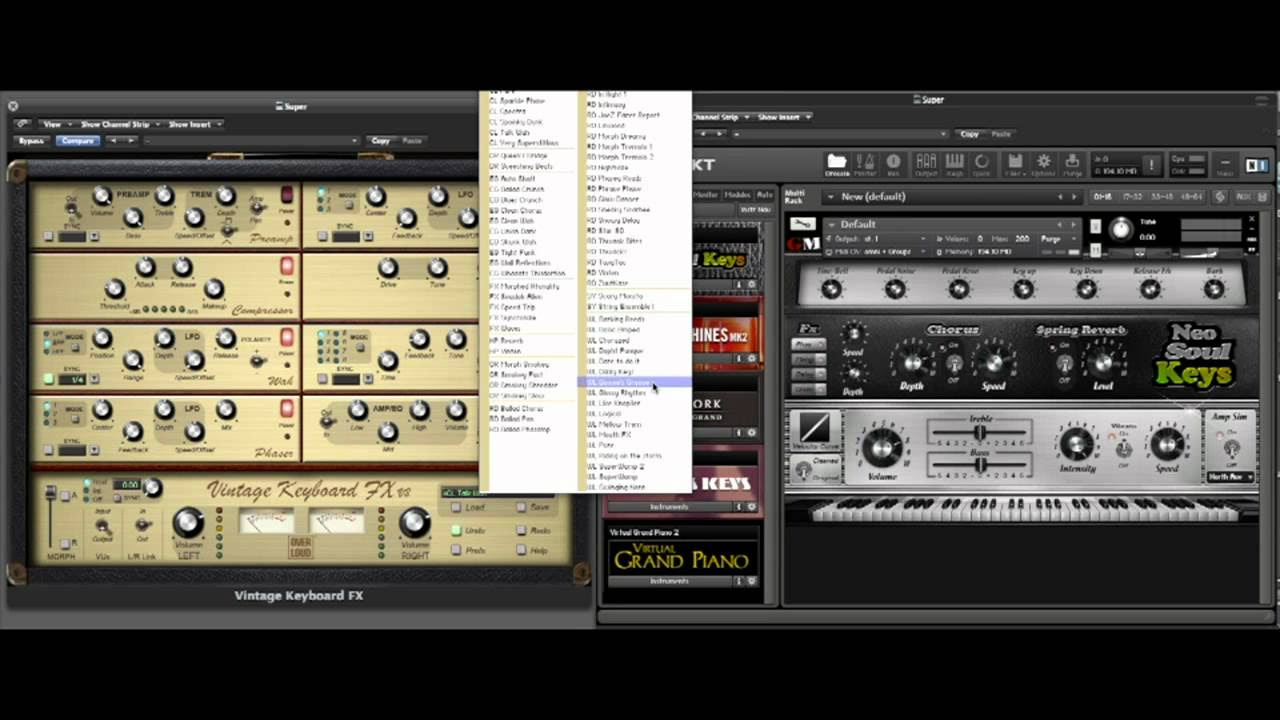
Task: Click Copy in Vintage Keyboard FX window
Action: point(381,141)
